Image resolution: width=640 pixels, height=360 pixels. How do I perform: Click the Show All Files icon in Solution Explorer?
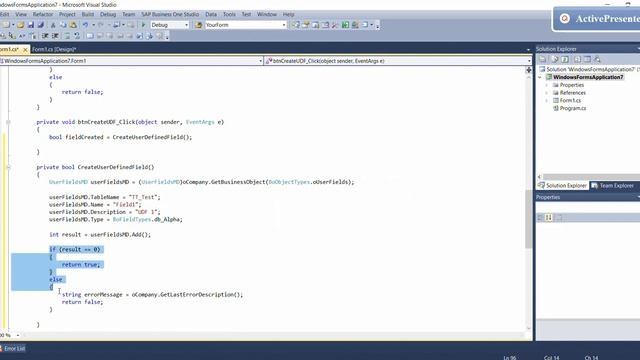point(554,59)
